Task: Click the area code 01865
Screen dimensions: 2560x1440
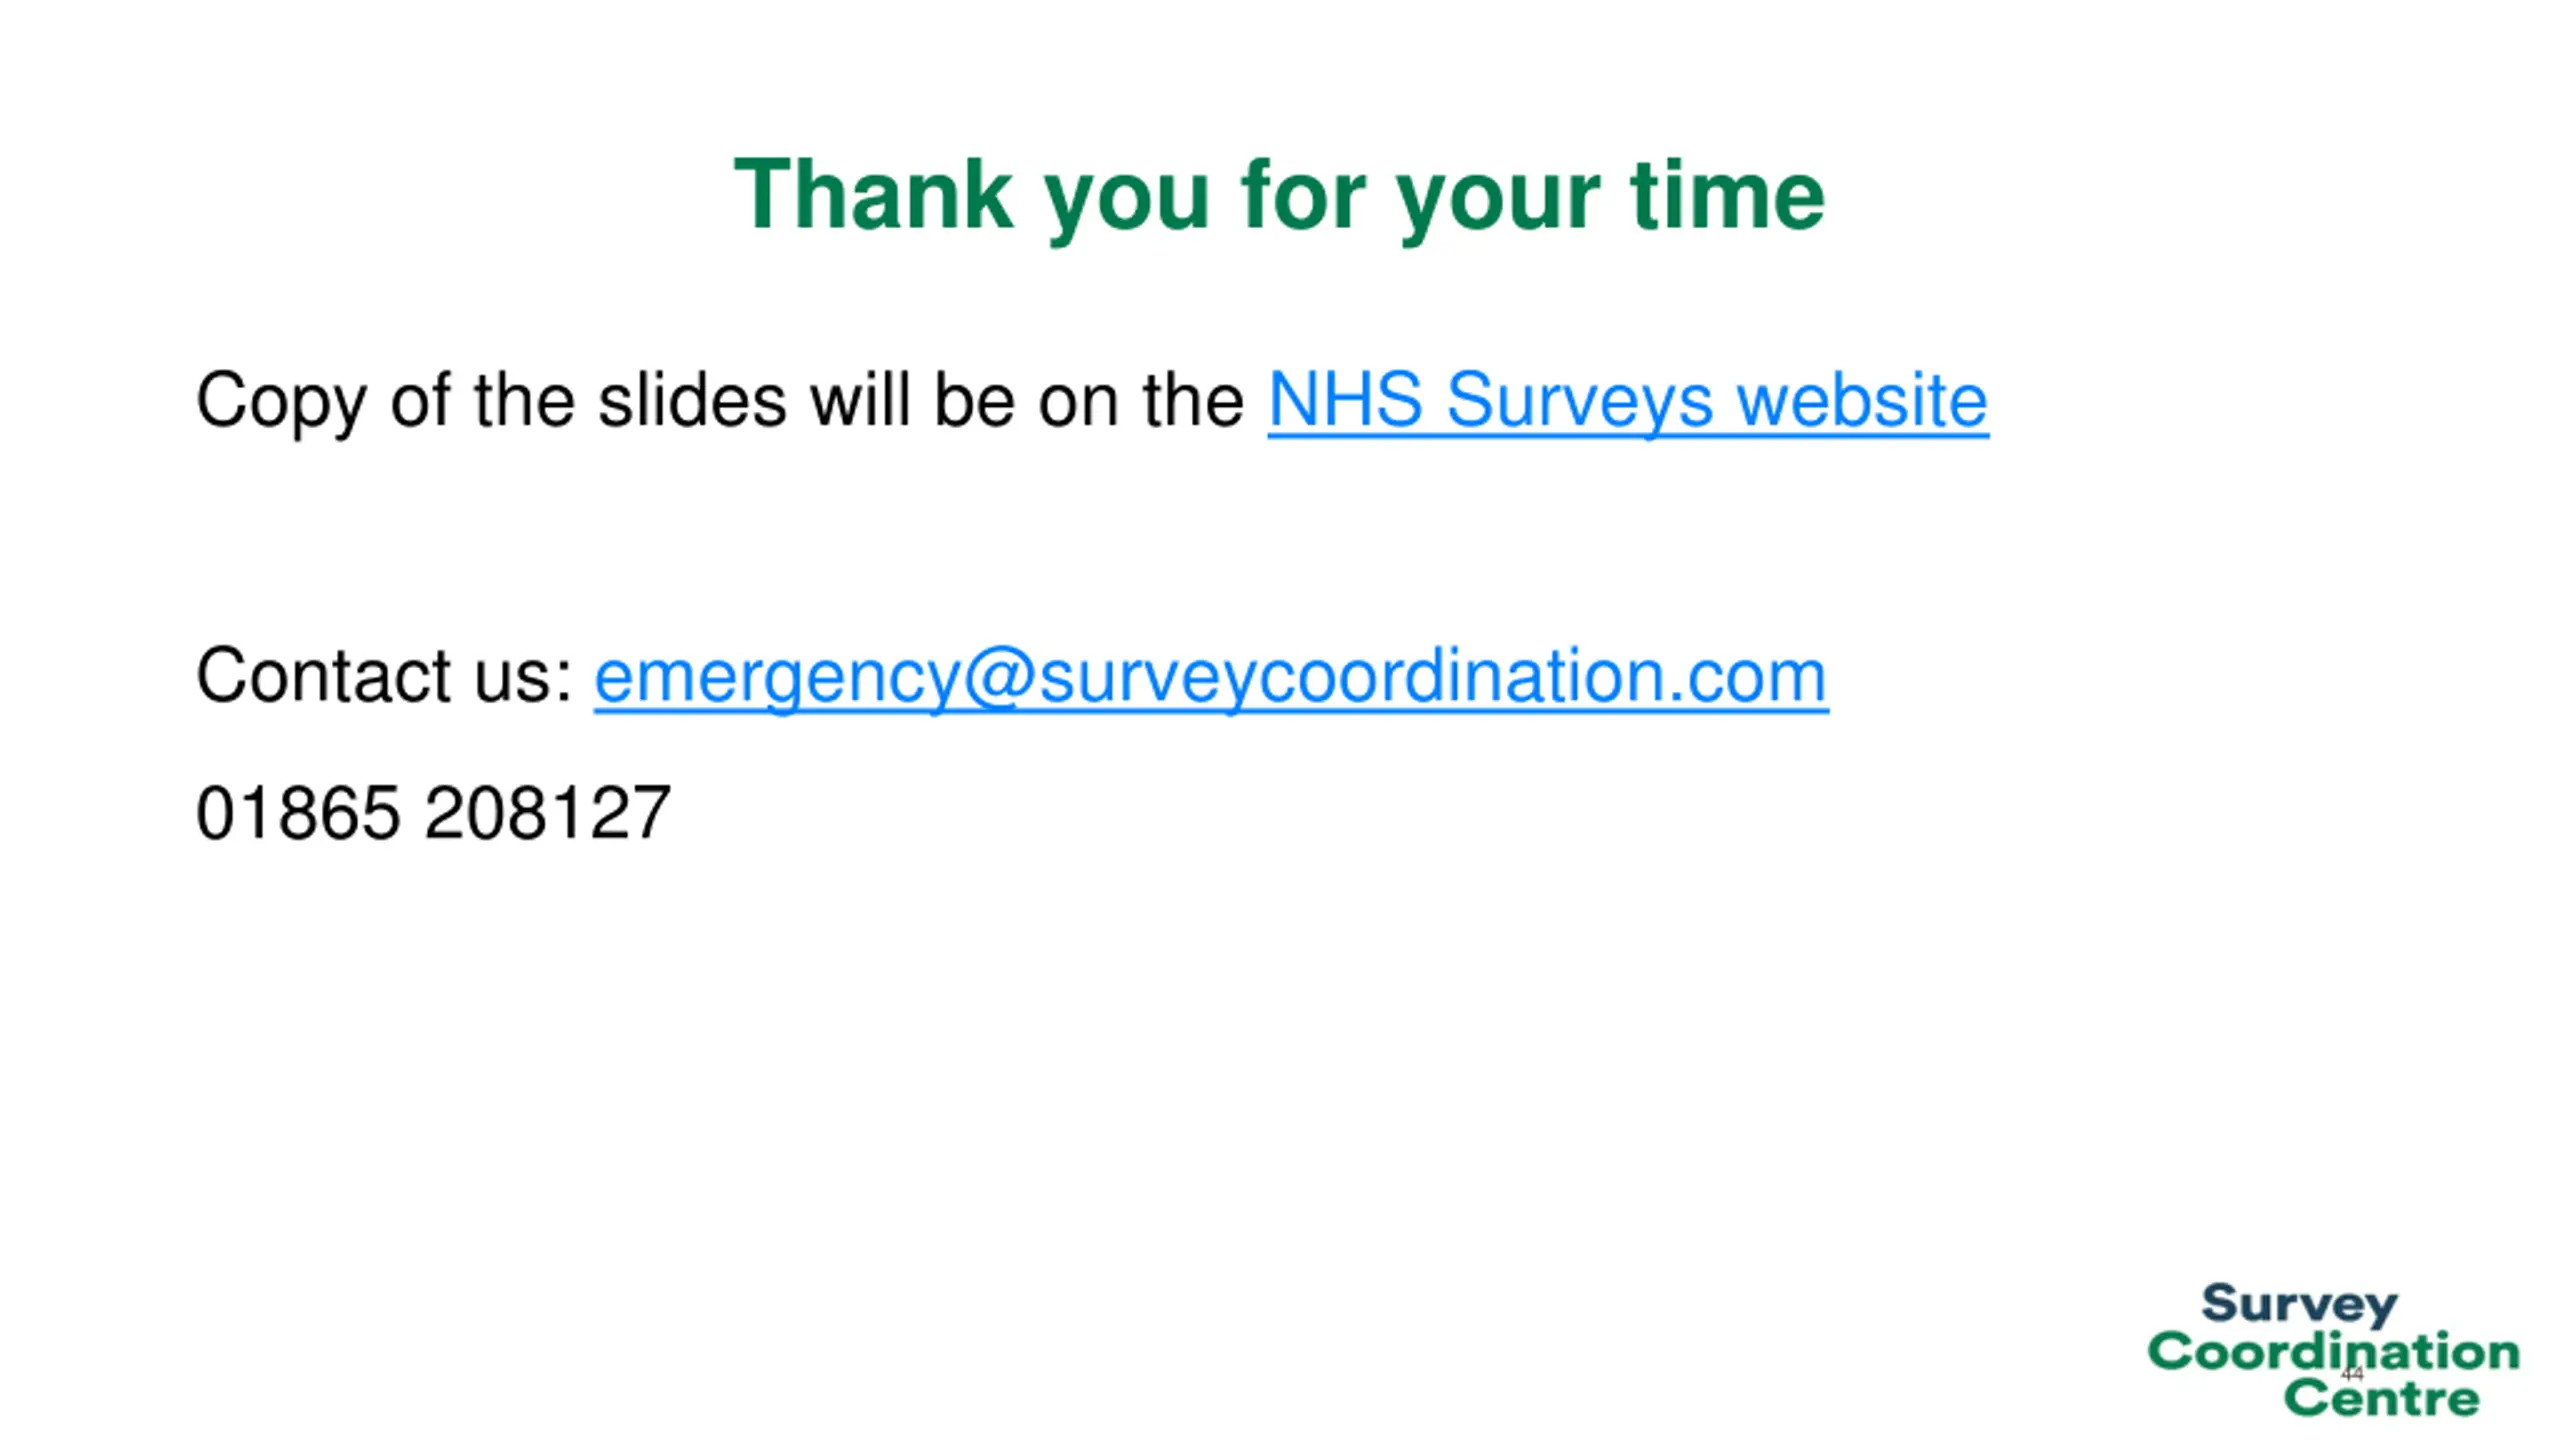Action: click(x=298, y=812)
